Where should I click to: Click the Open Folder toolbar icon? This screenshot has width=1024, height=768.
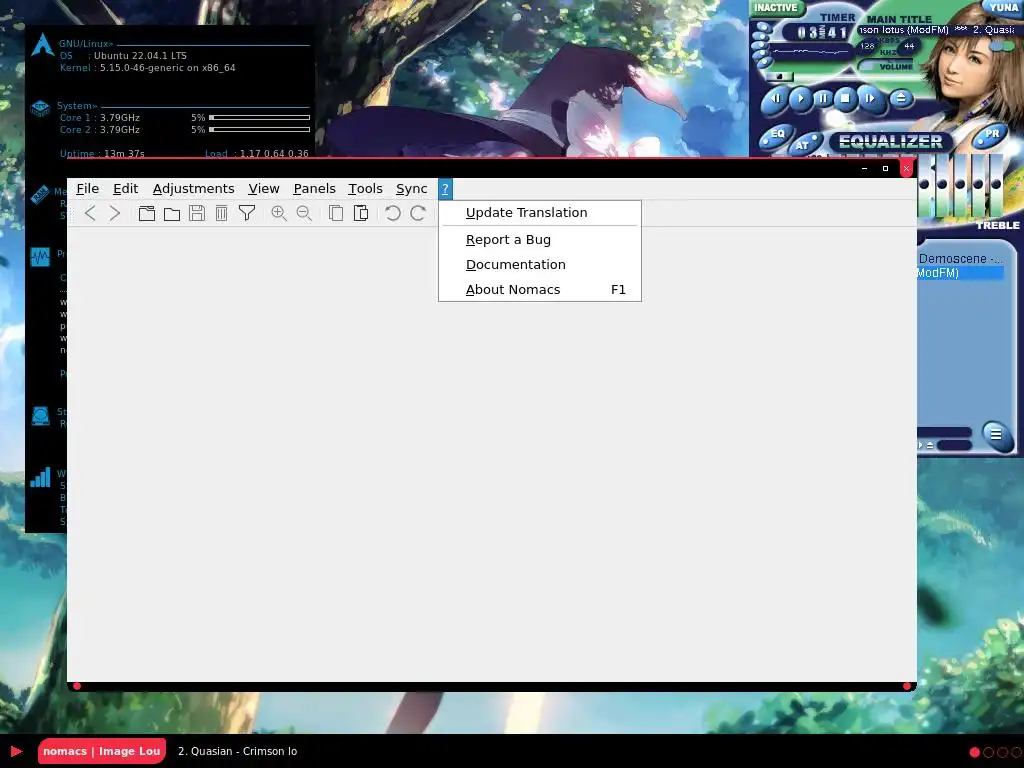click(x=172, y=214)
